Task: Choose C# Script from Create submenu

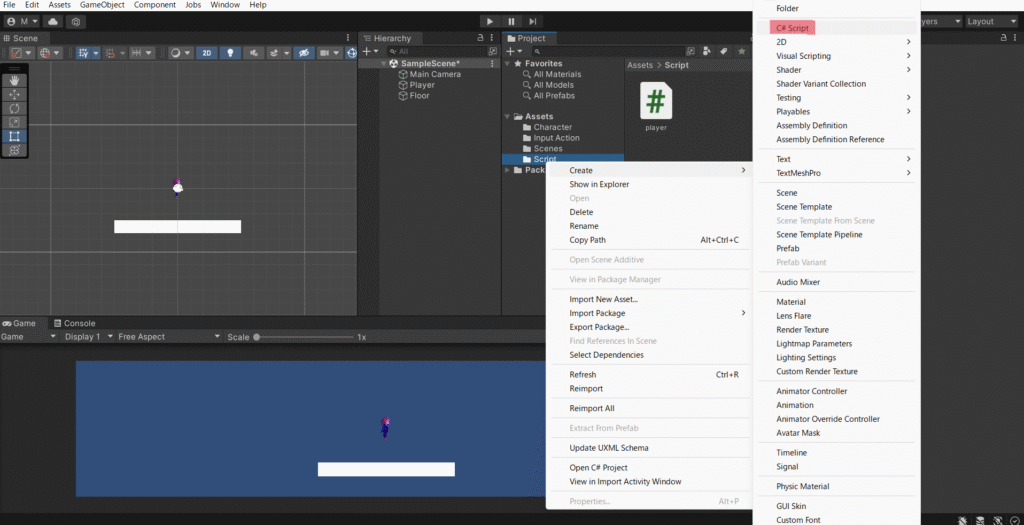Action: click(792, 28)
